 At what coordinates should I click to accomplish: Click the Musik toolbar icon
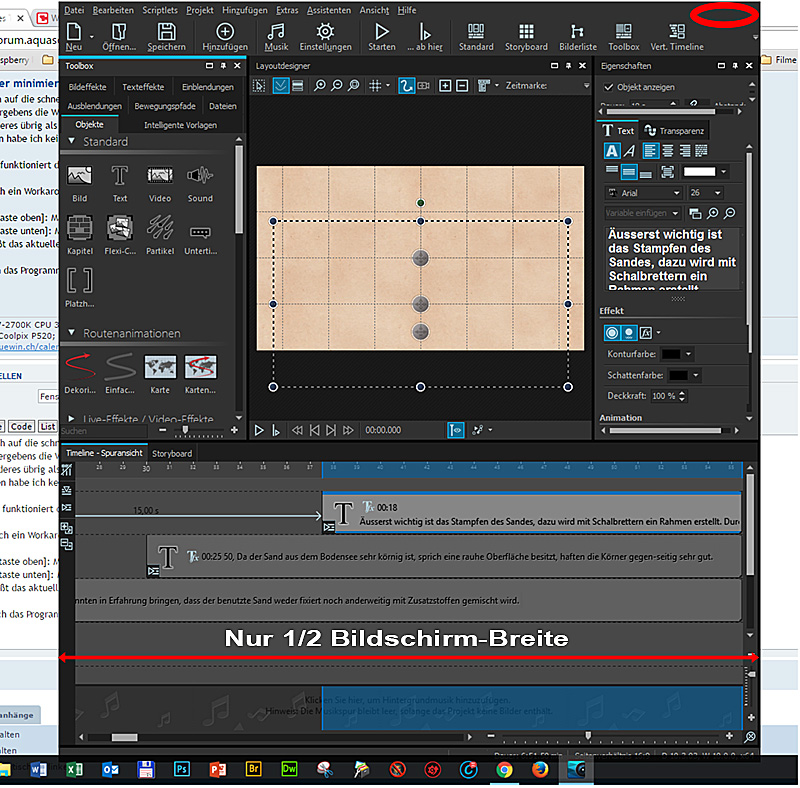275,37
